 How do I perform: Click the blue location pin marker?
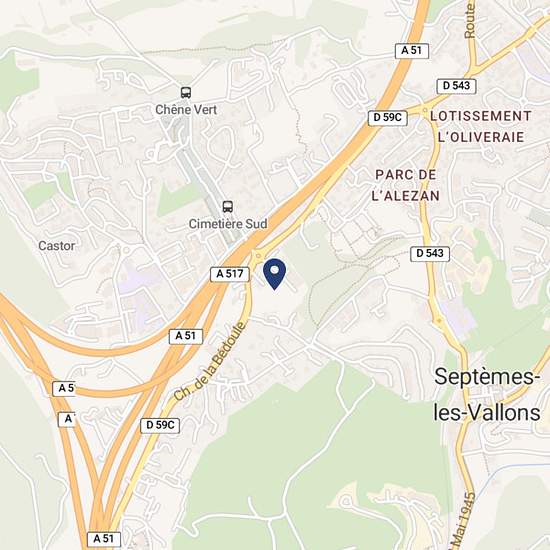pos(274,274)
